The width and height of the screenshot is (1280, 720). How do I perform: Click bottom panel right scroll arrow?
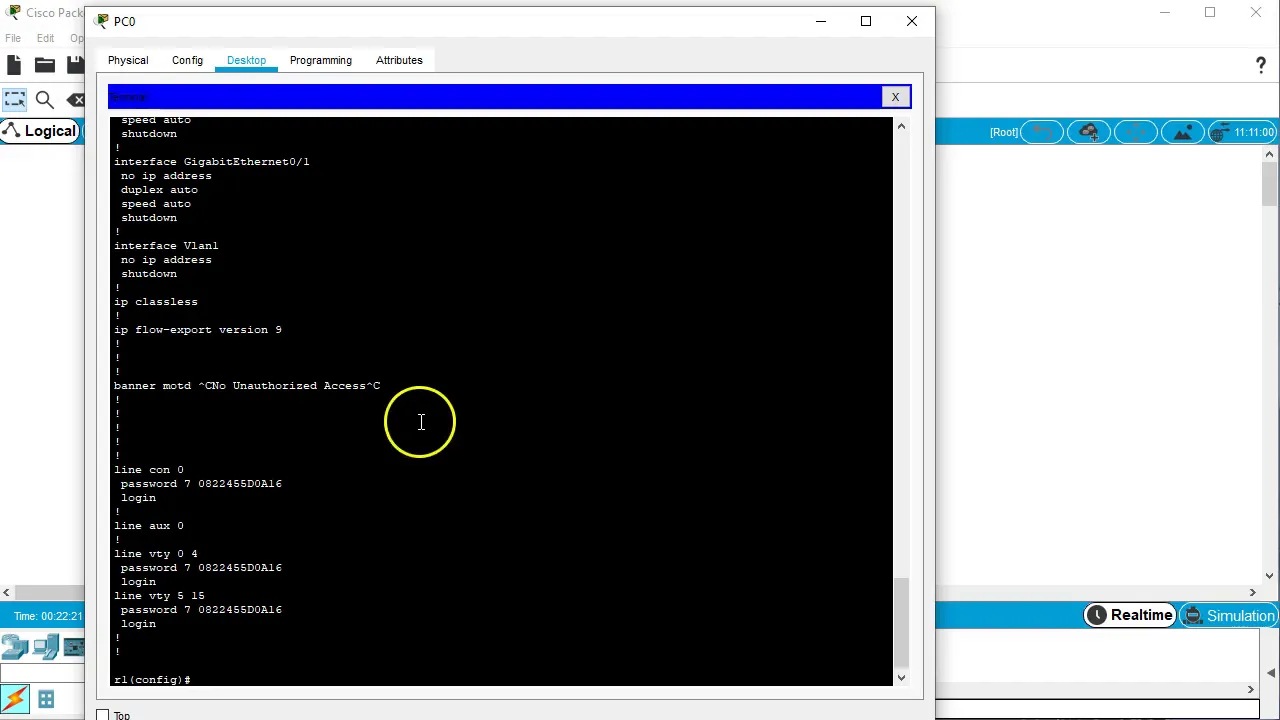pos(1251,690)
